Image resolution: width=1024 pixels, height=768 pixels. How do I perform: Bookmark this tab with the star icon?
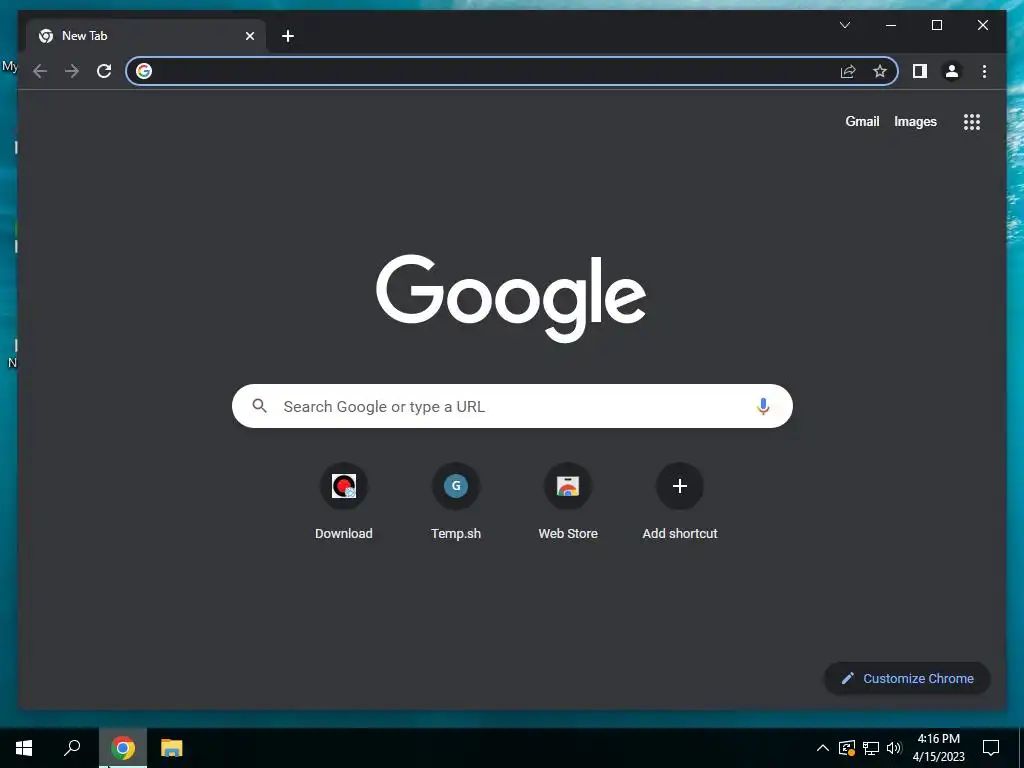[x=880, y=71]
